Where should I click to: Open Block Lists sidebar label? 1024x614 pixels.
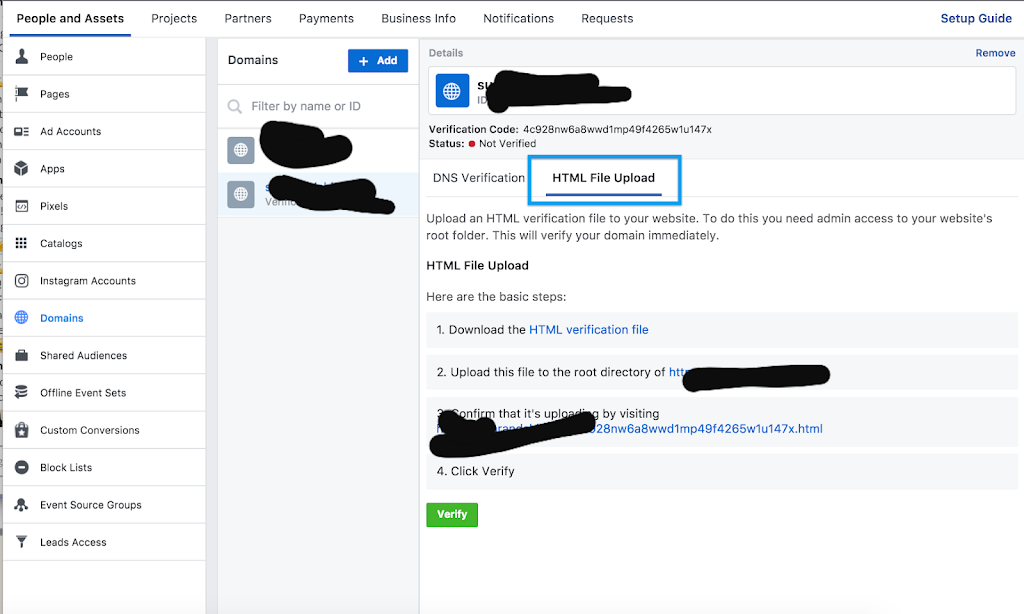(66, 468)
